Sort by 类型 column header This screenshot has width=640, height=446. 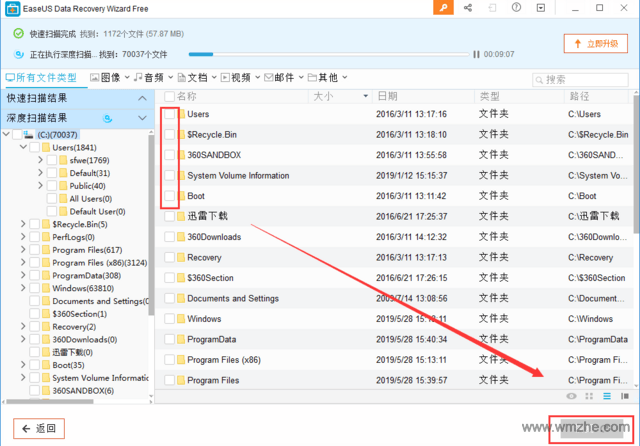pos(490,96)
